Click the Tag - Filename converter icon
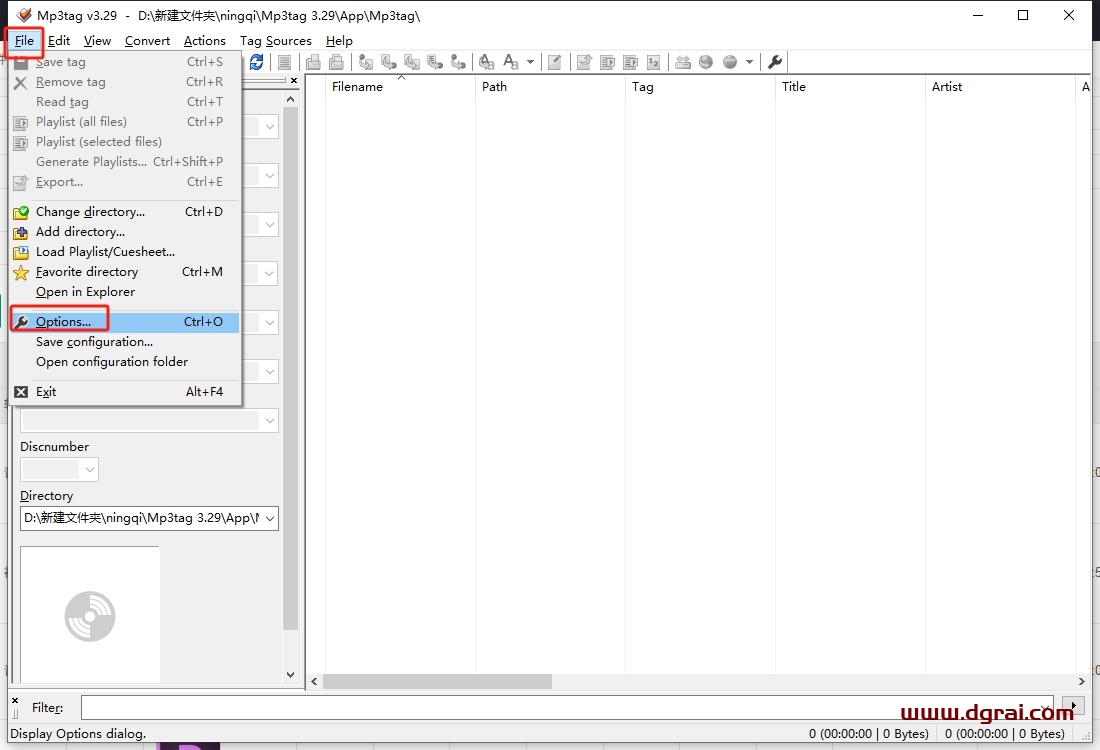Screen dimensions: 1100x750 point(365,62)
